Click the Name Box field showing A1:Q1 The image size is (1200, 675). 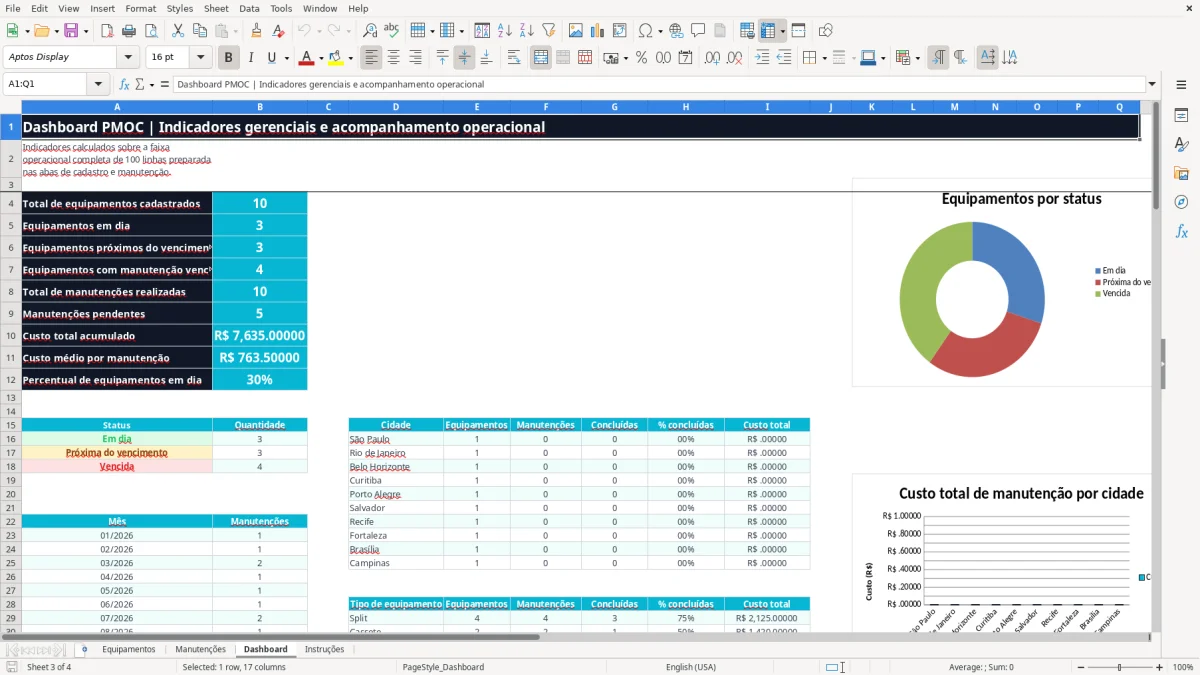click(x=46, y=84)
